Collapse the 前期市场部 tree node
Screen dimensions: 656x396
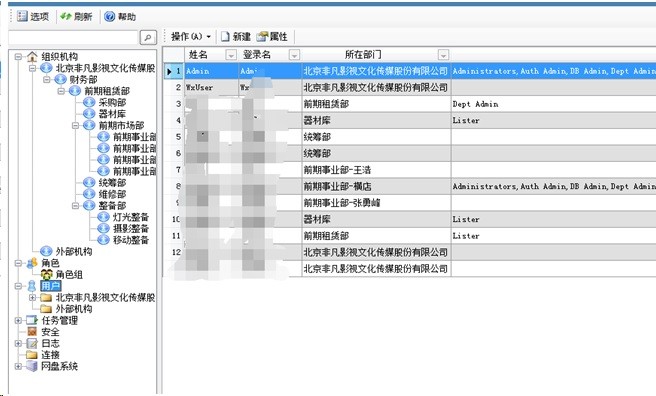click(x=75, y=125)
